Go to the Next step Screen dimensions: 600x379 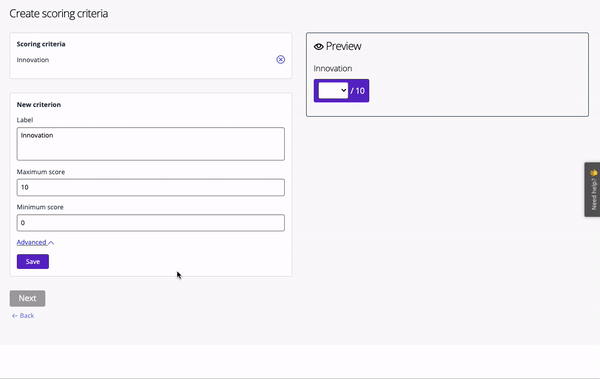click(28, 298)
